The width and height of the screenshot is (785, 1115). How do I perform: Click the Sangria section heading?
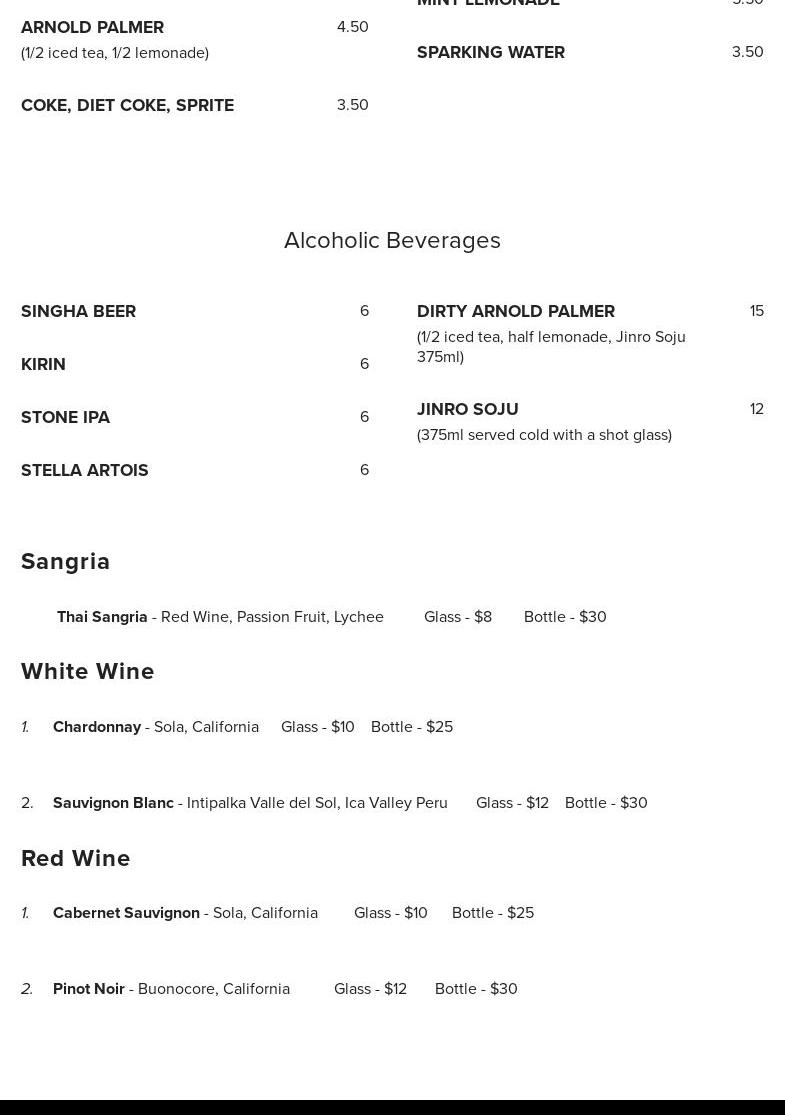(x=66, y=561)
